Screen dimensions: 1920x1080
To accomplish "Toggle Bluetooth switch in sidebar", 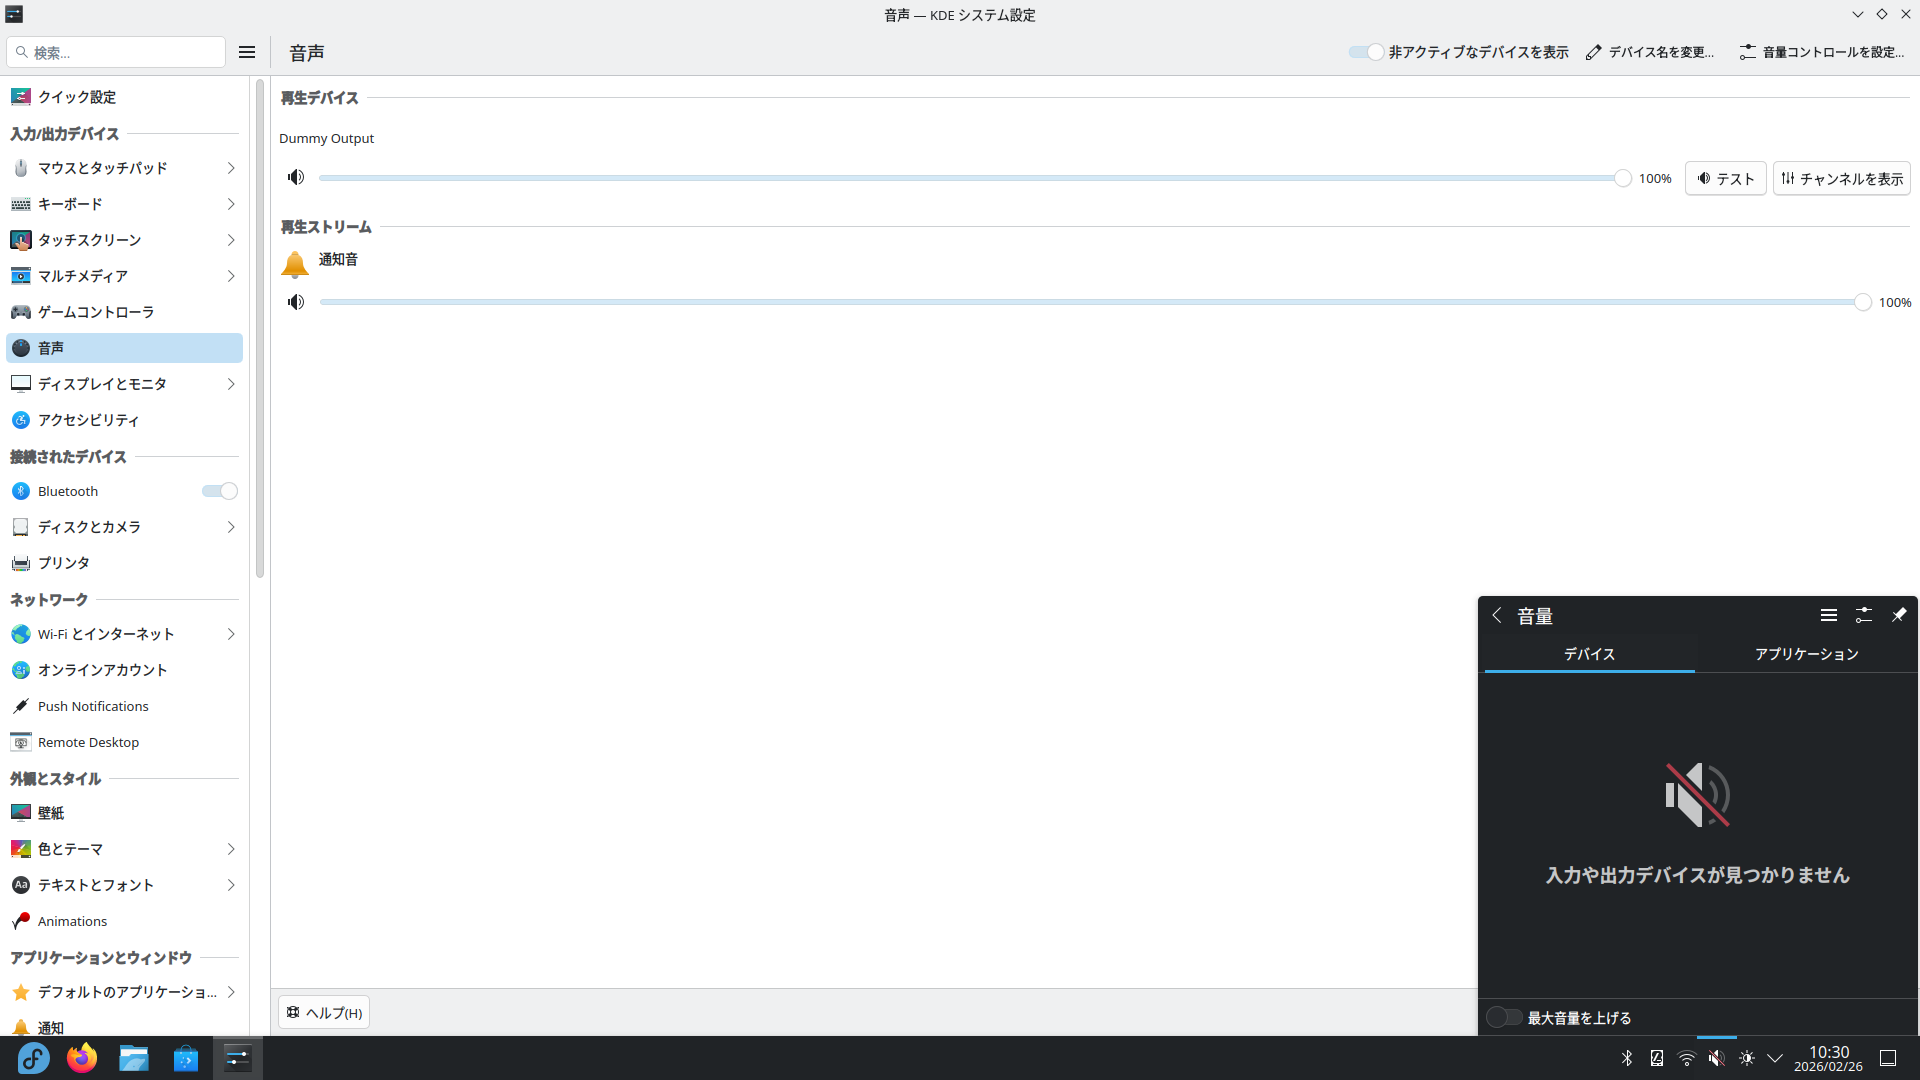I will tap(219, 491).
